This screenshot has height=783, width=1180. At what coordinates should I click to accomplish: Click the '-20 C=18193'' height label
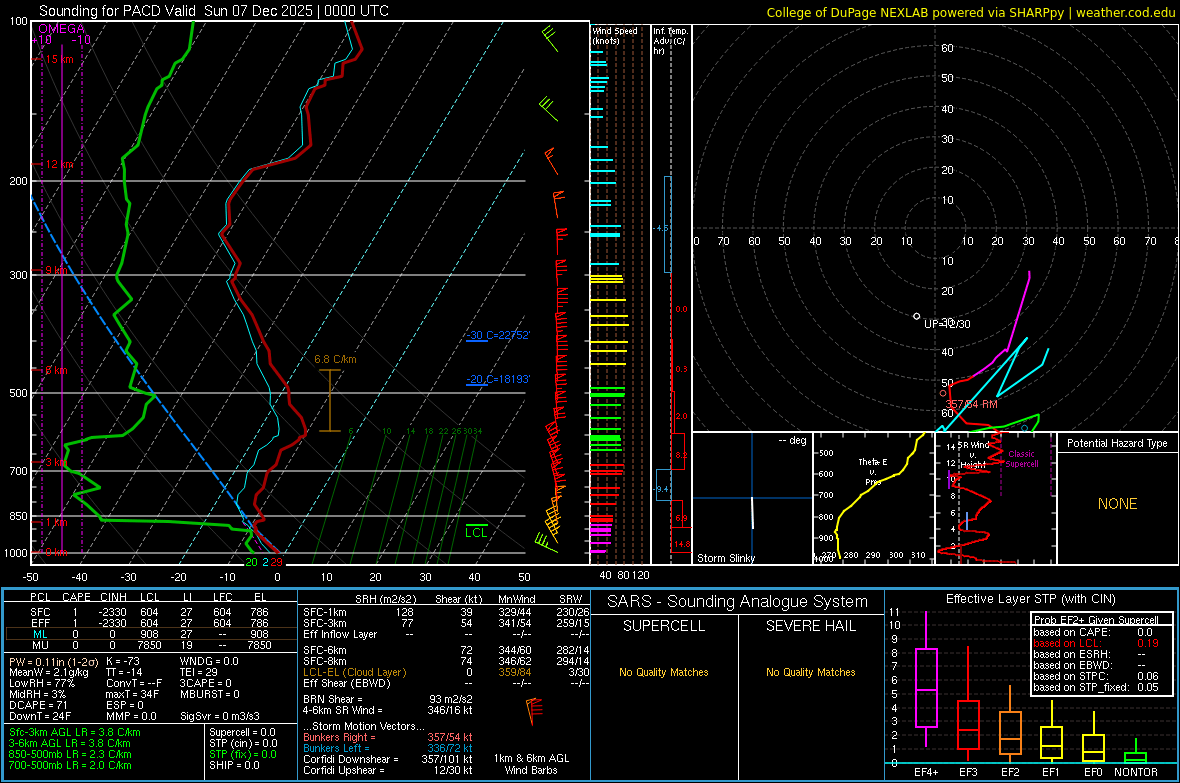pos(497,379)
